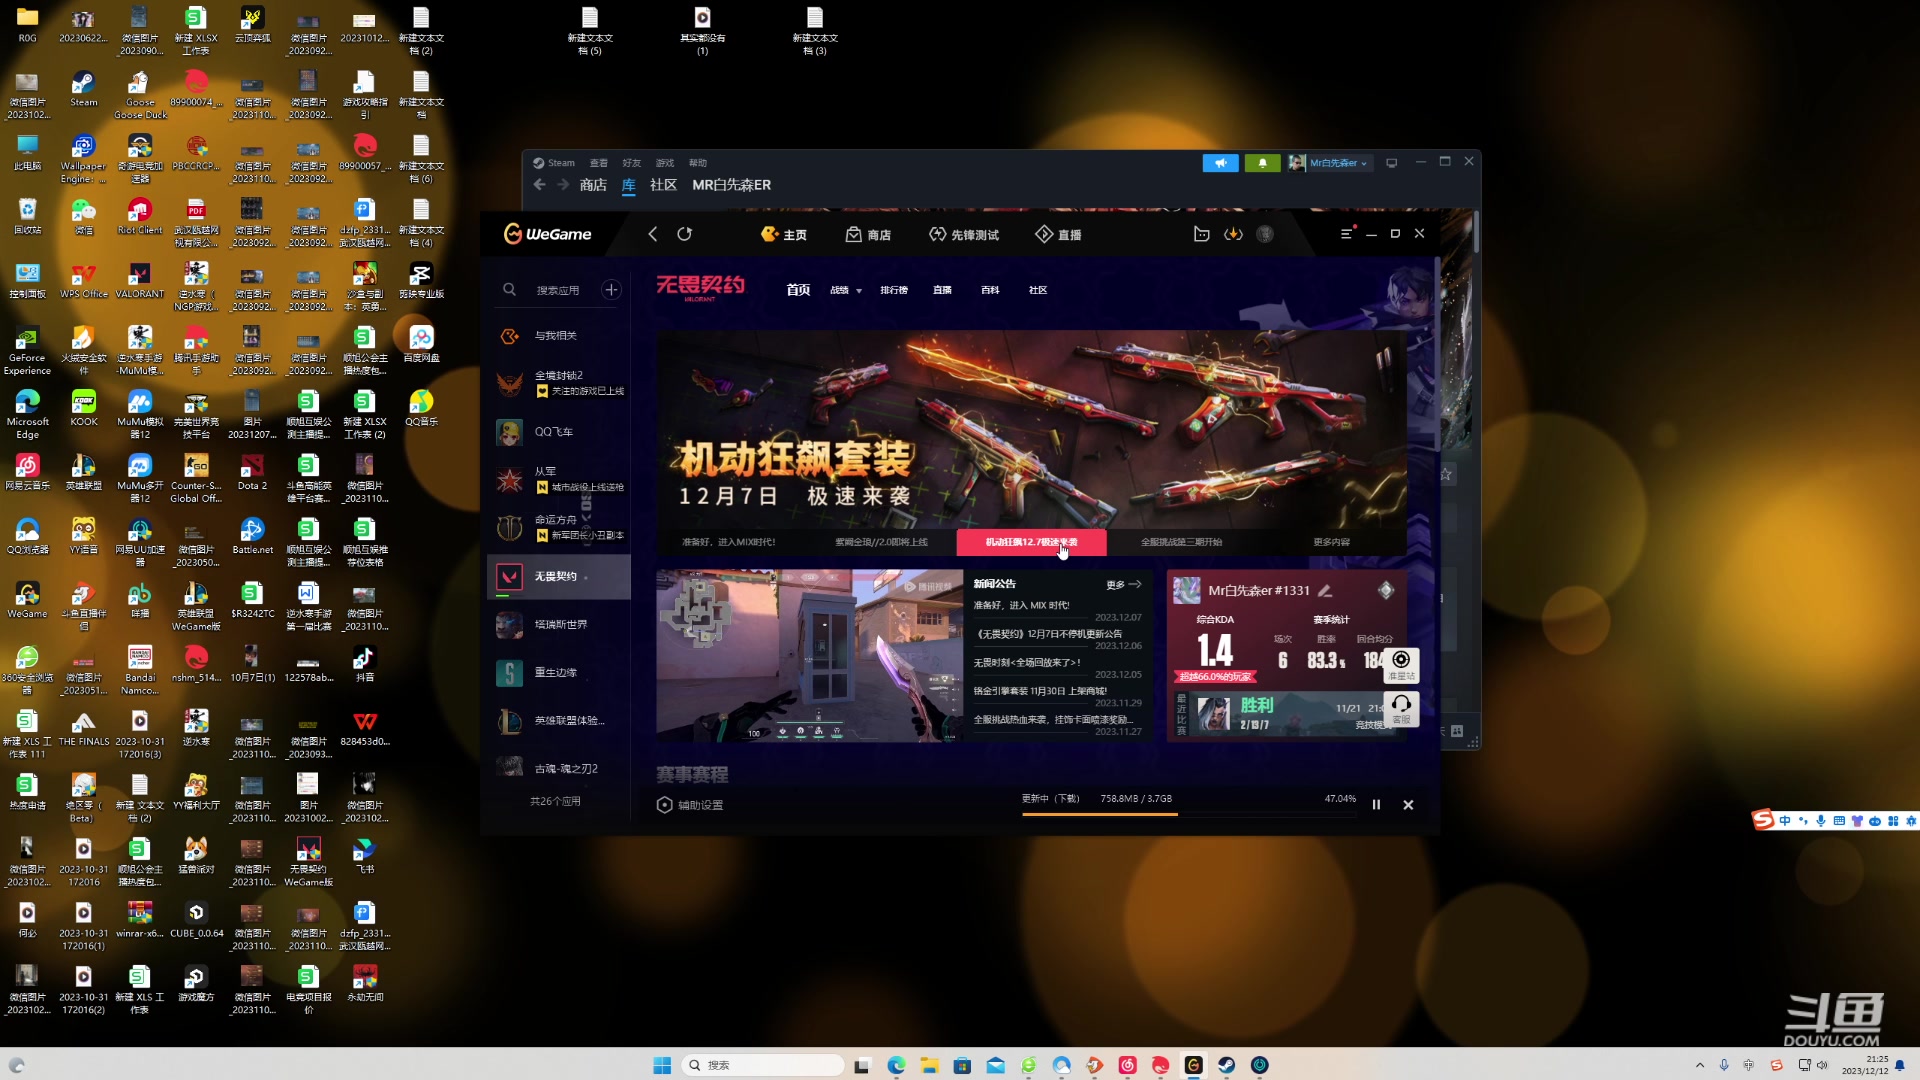Select banner tab 全服挑战第三期开始
Image resolution: width=1920 pixels, height=1080 pixels.
pyautogui.click(x=1181, y=542)
